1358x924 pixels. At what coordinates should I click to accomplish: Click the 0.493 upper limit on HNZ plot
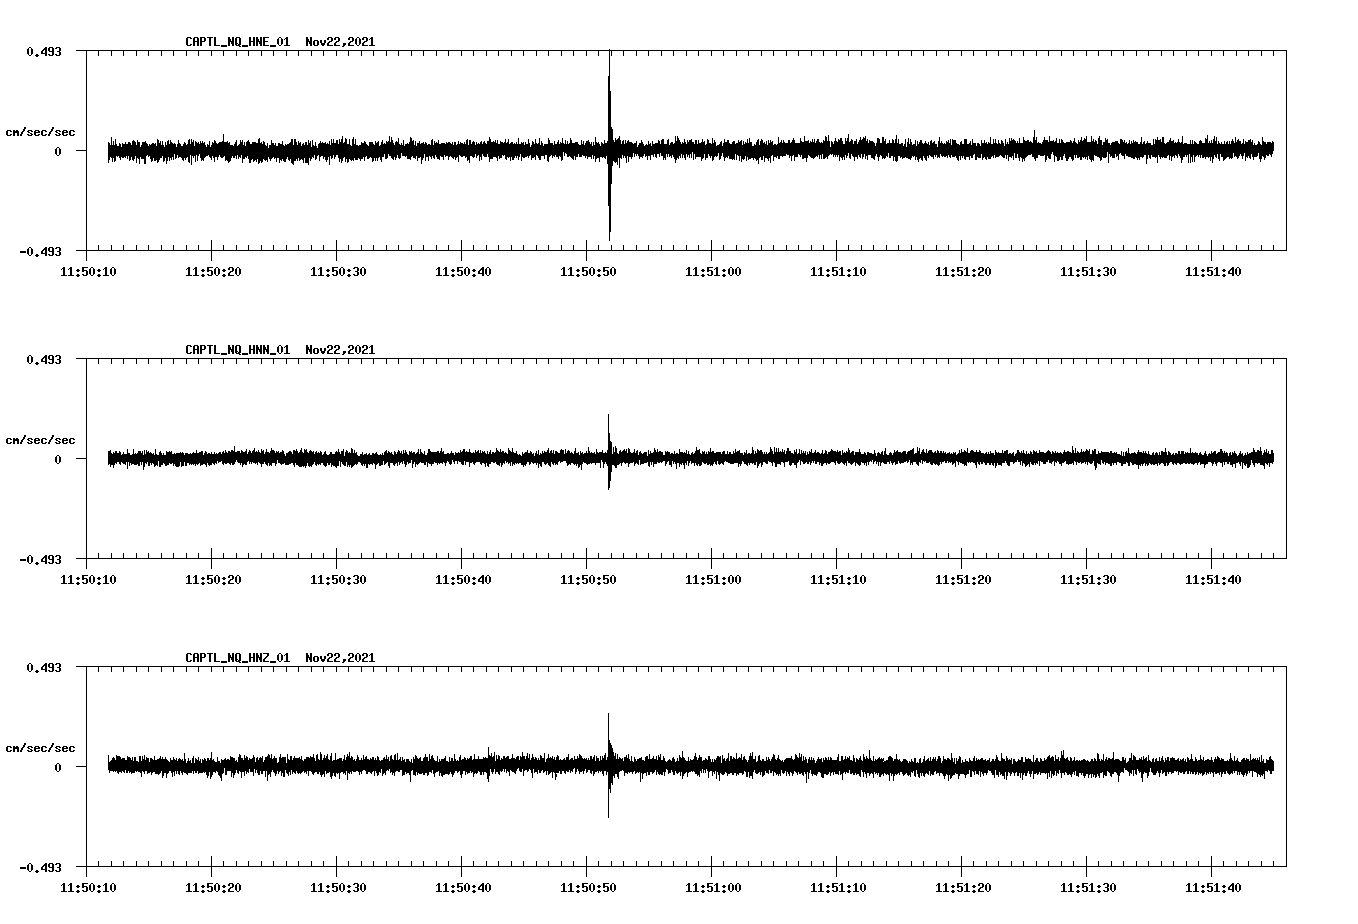[43, 667]
